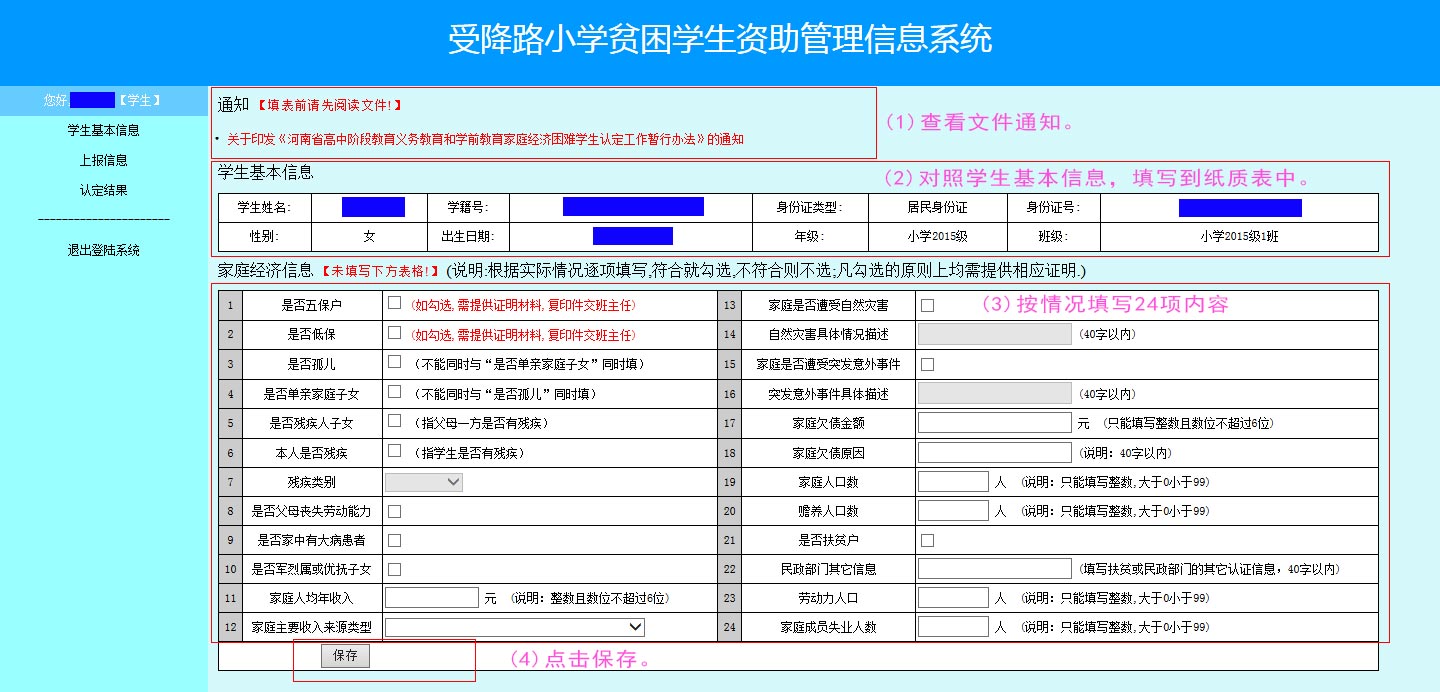Click the 劳动力人口 input field
The image size is (1440, 692).
click(x=953, y=598)
